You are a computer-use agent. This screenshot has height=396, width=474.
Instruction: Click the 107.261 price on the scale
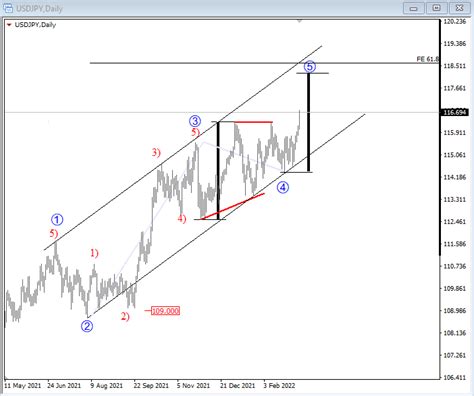pyautogui.click(x=454, y=355)
